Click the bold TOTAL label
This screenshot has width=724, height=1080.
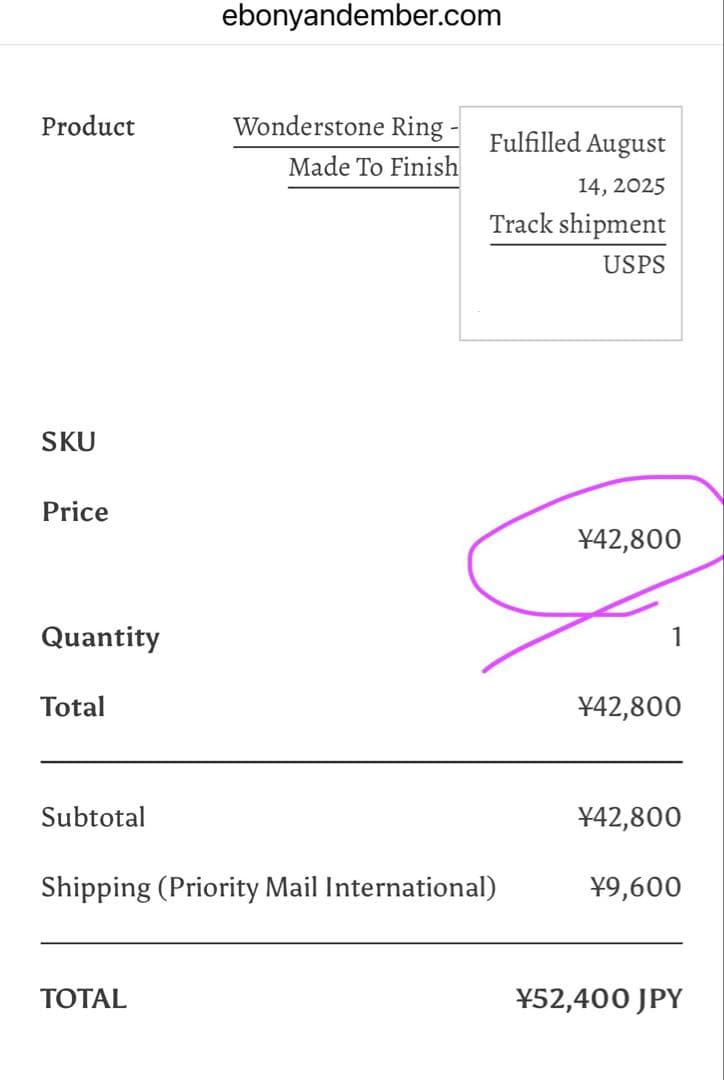coord(84,999)
